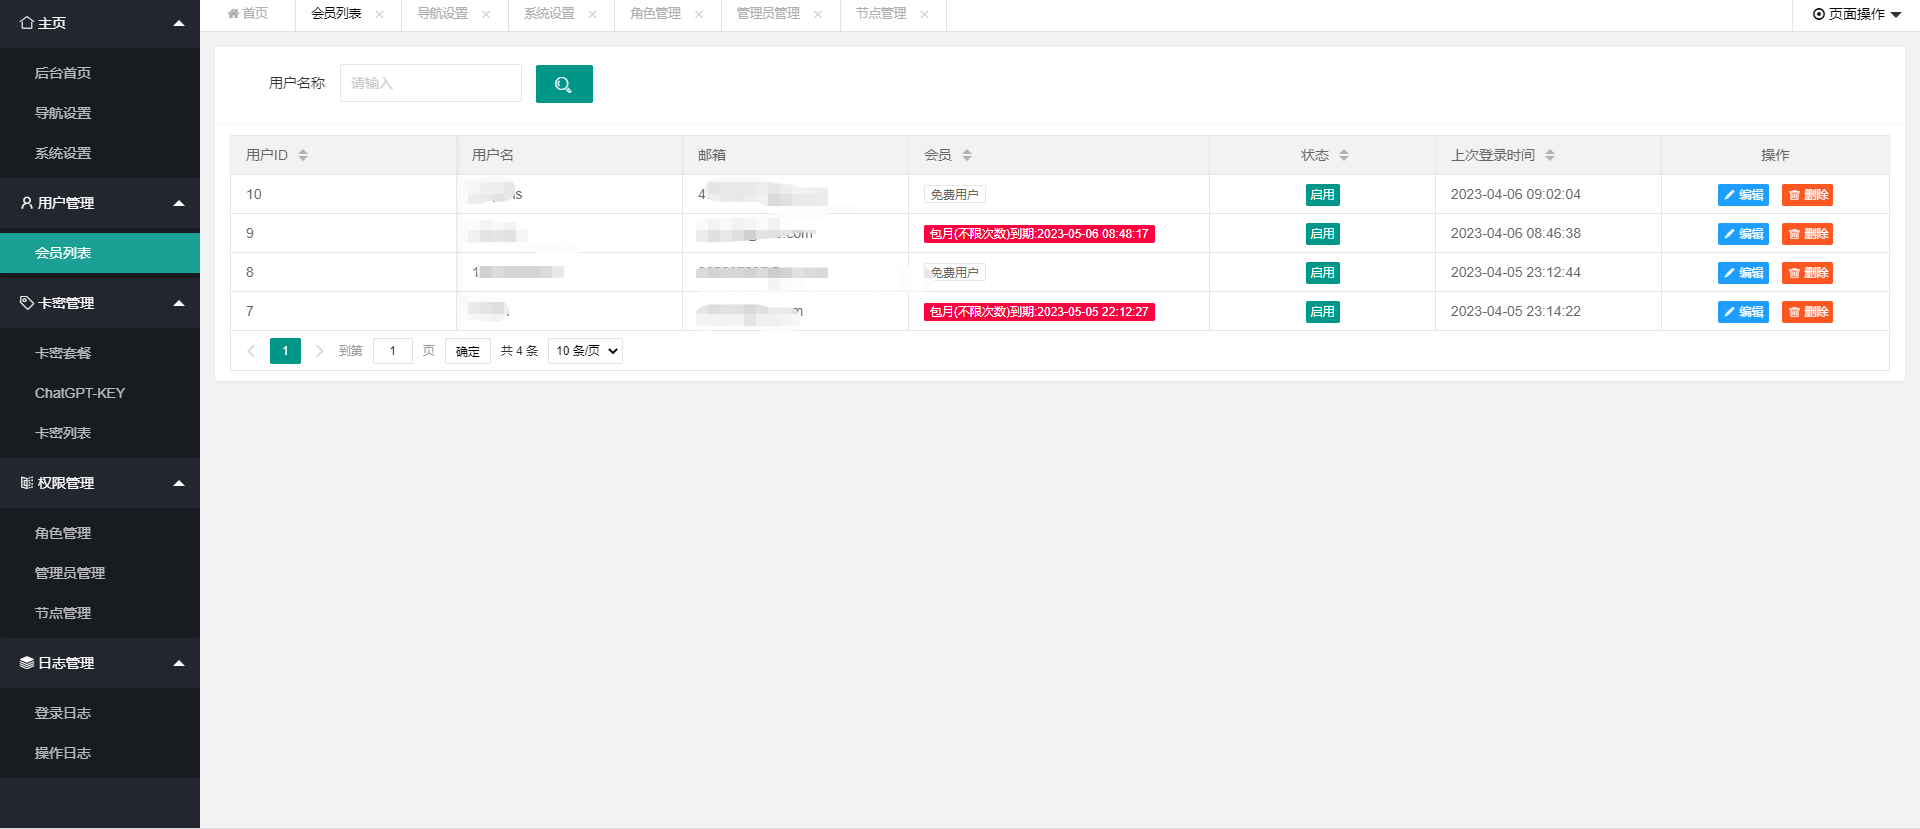Image resolution: width=1920 pixels, height=829 pixels.
Task: Collapse the 权限管理 sidebar section
Action: point(179,483)
